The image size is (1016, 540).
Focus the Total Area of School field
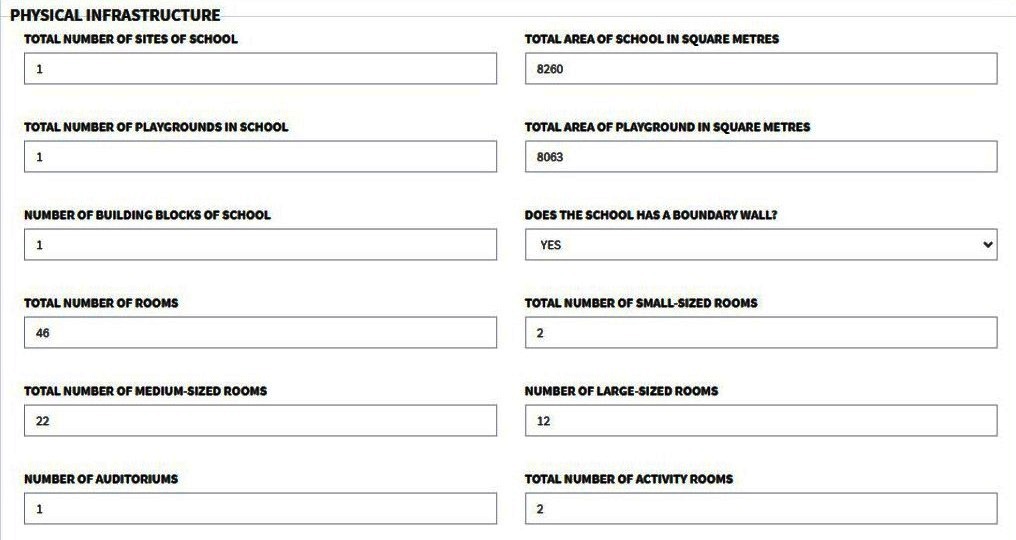tap(760, 69)
